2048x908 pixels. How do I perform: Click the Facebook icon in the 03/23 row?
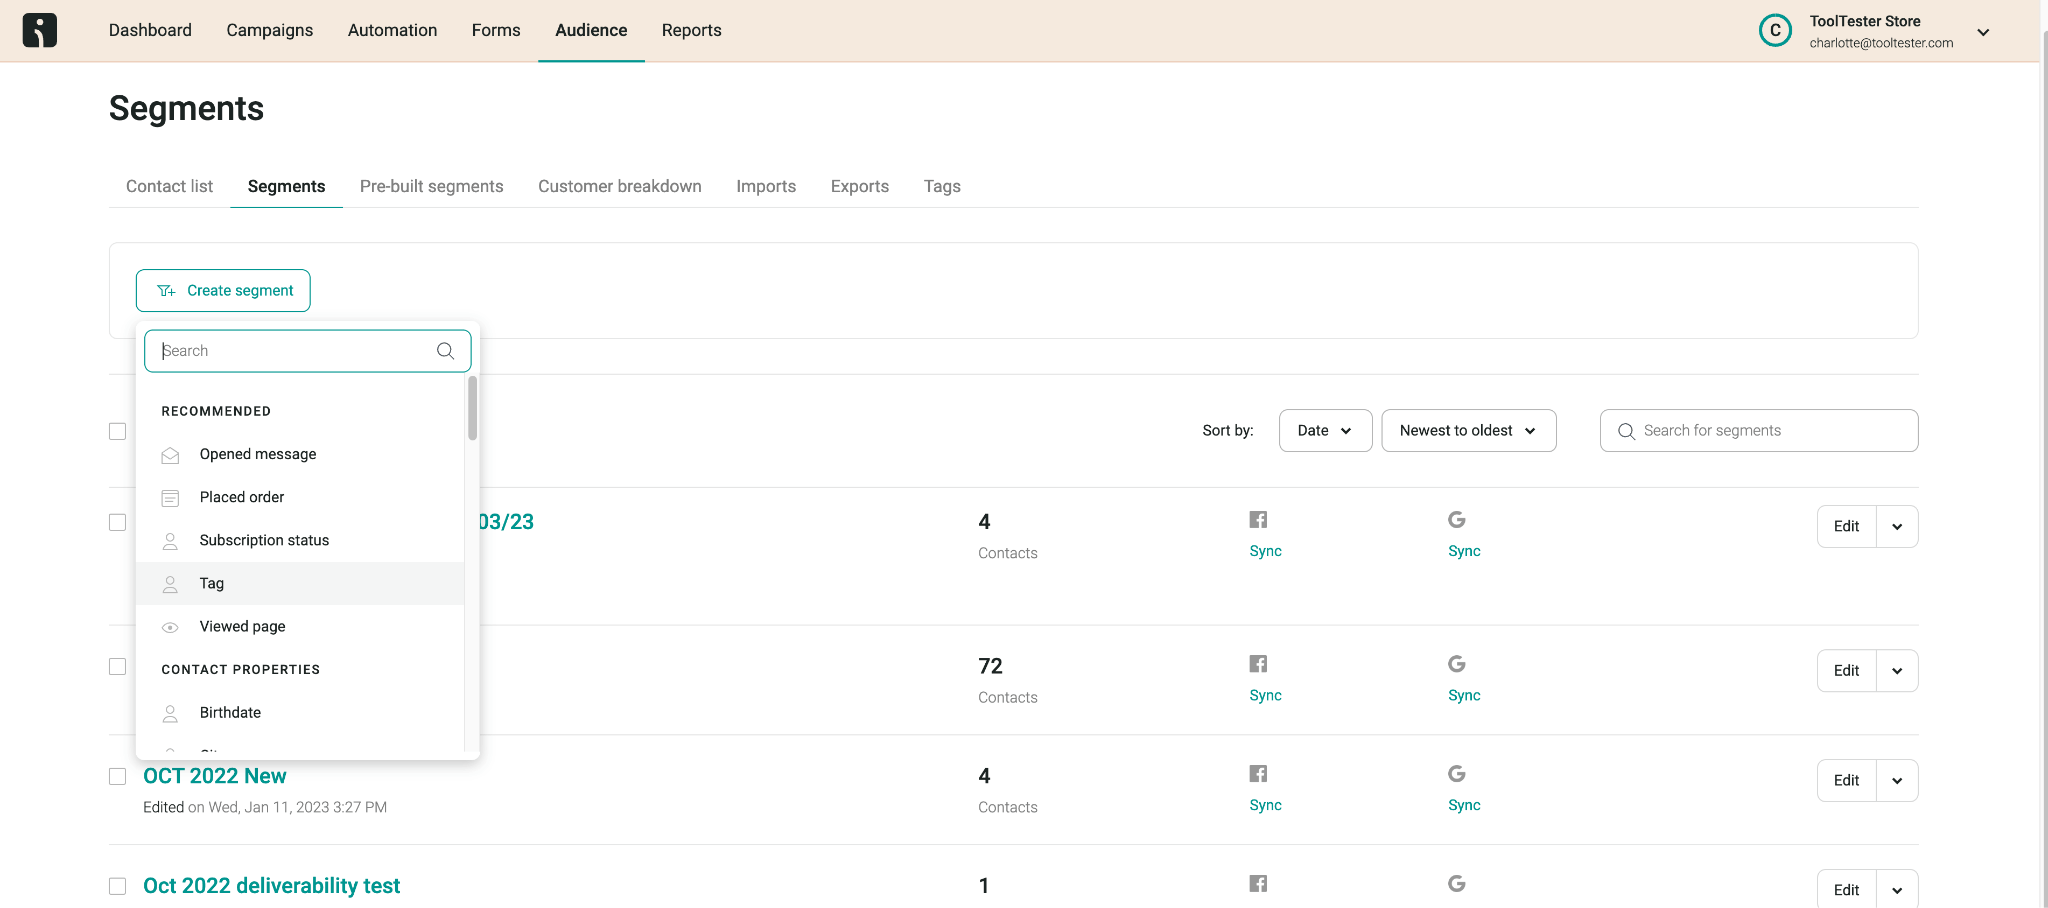tap(1258, 519)
